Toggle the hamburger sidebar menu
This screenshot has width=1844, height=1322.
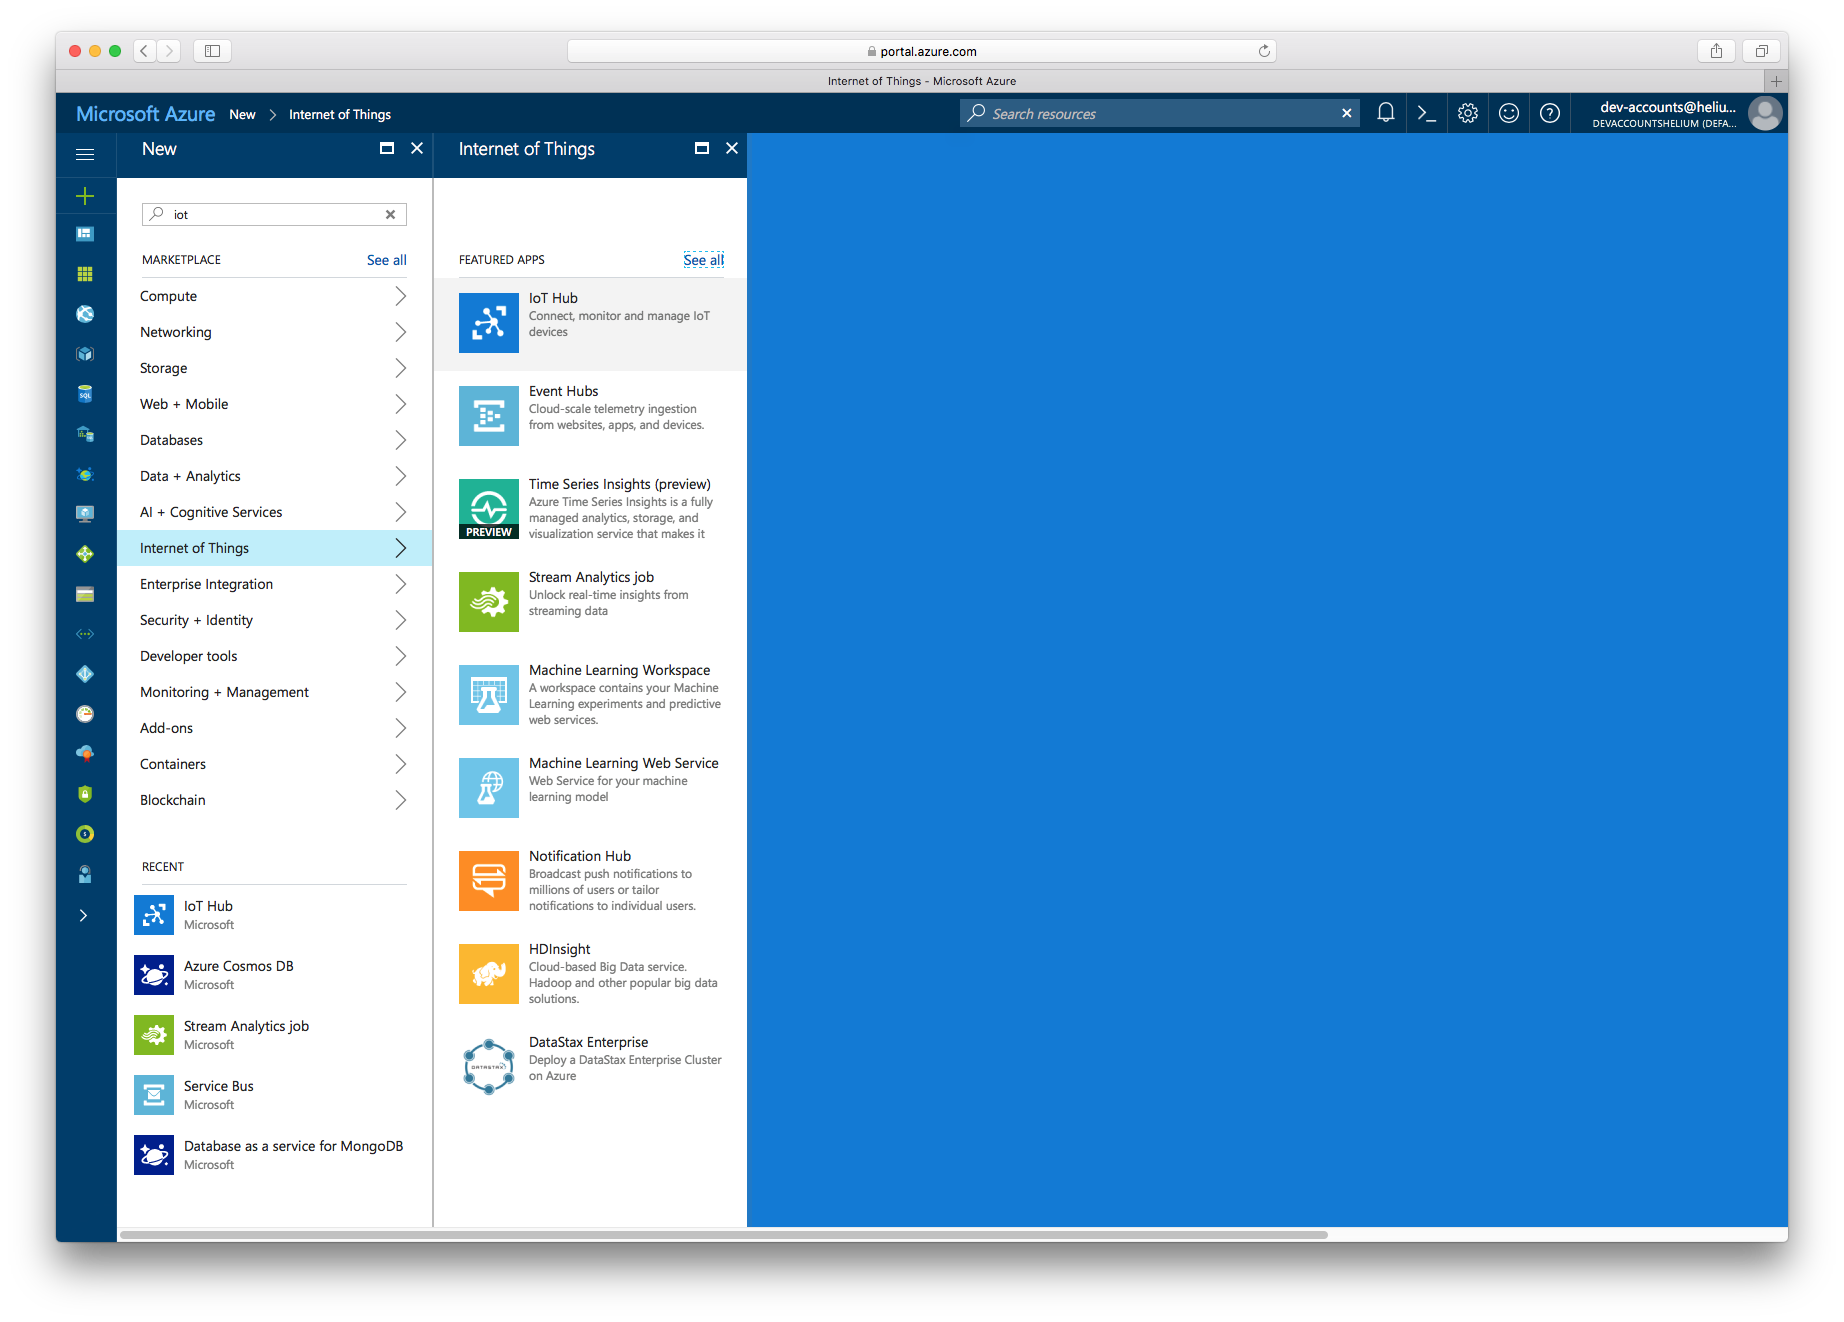(x=85, y=154)
